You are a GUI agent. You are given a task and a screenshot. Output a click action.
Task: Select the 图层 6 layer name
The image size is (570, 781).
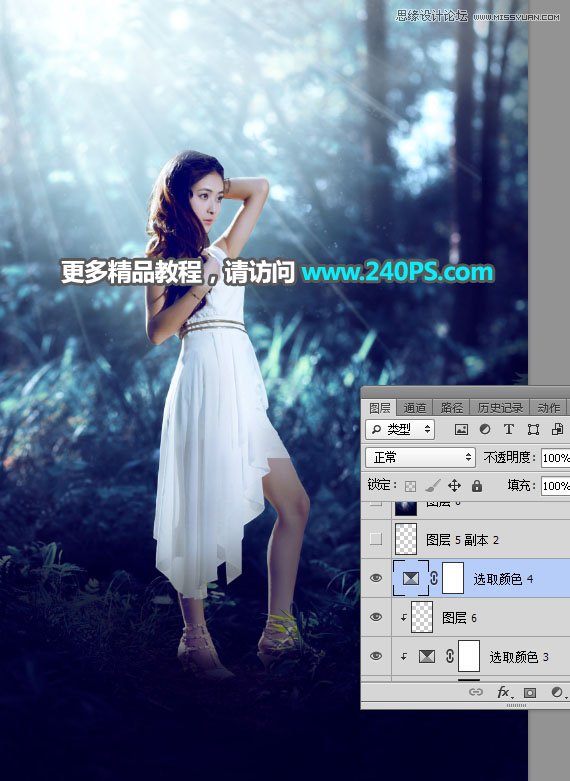459,618
